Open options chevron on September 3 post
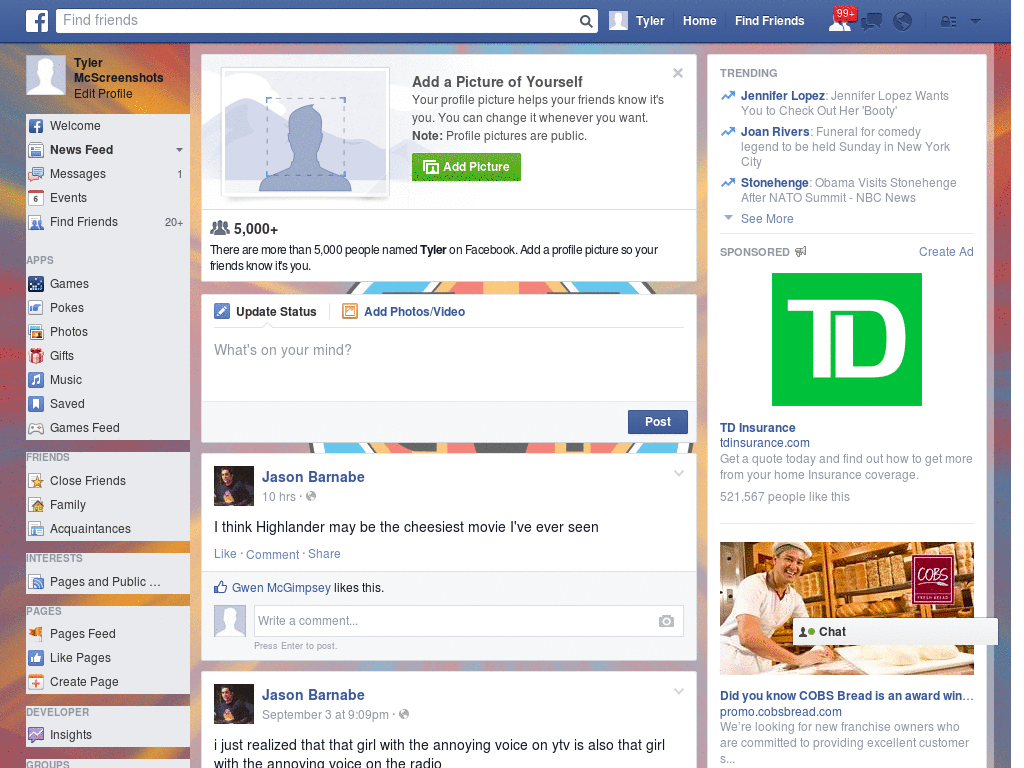The height and width of the screenshot is (768, 1024). tap(679, 692)
